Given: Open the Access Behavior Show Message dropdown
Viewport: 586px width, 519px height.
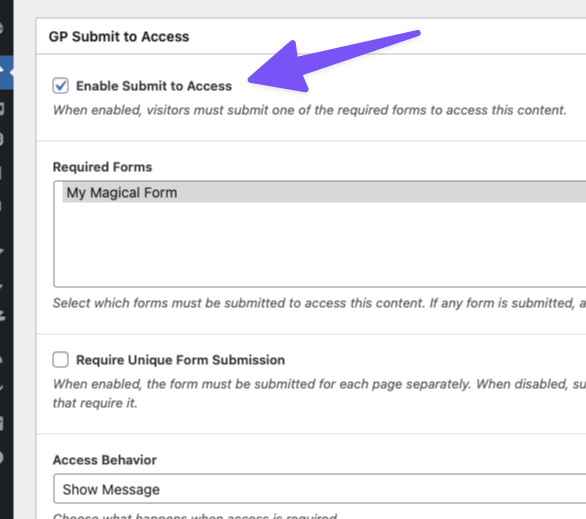Looking at the screenshot, I should click(x=320, y=489).
